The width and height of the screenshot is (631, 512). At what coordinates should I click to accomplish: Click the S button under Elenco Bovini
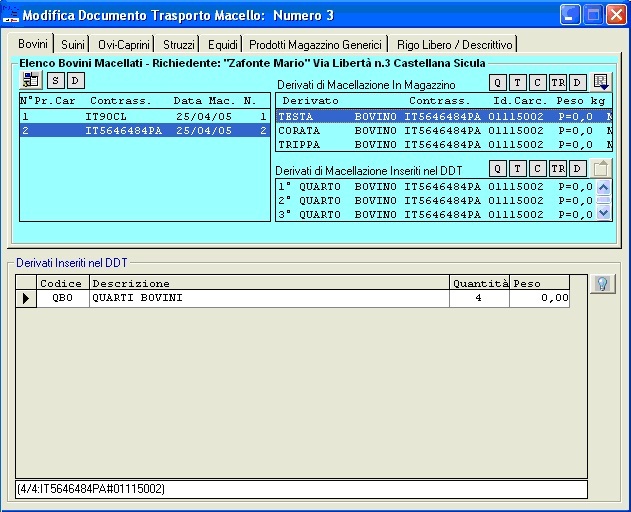[x=56, y=81]
